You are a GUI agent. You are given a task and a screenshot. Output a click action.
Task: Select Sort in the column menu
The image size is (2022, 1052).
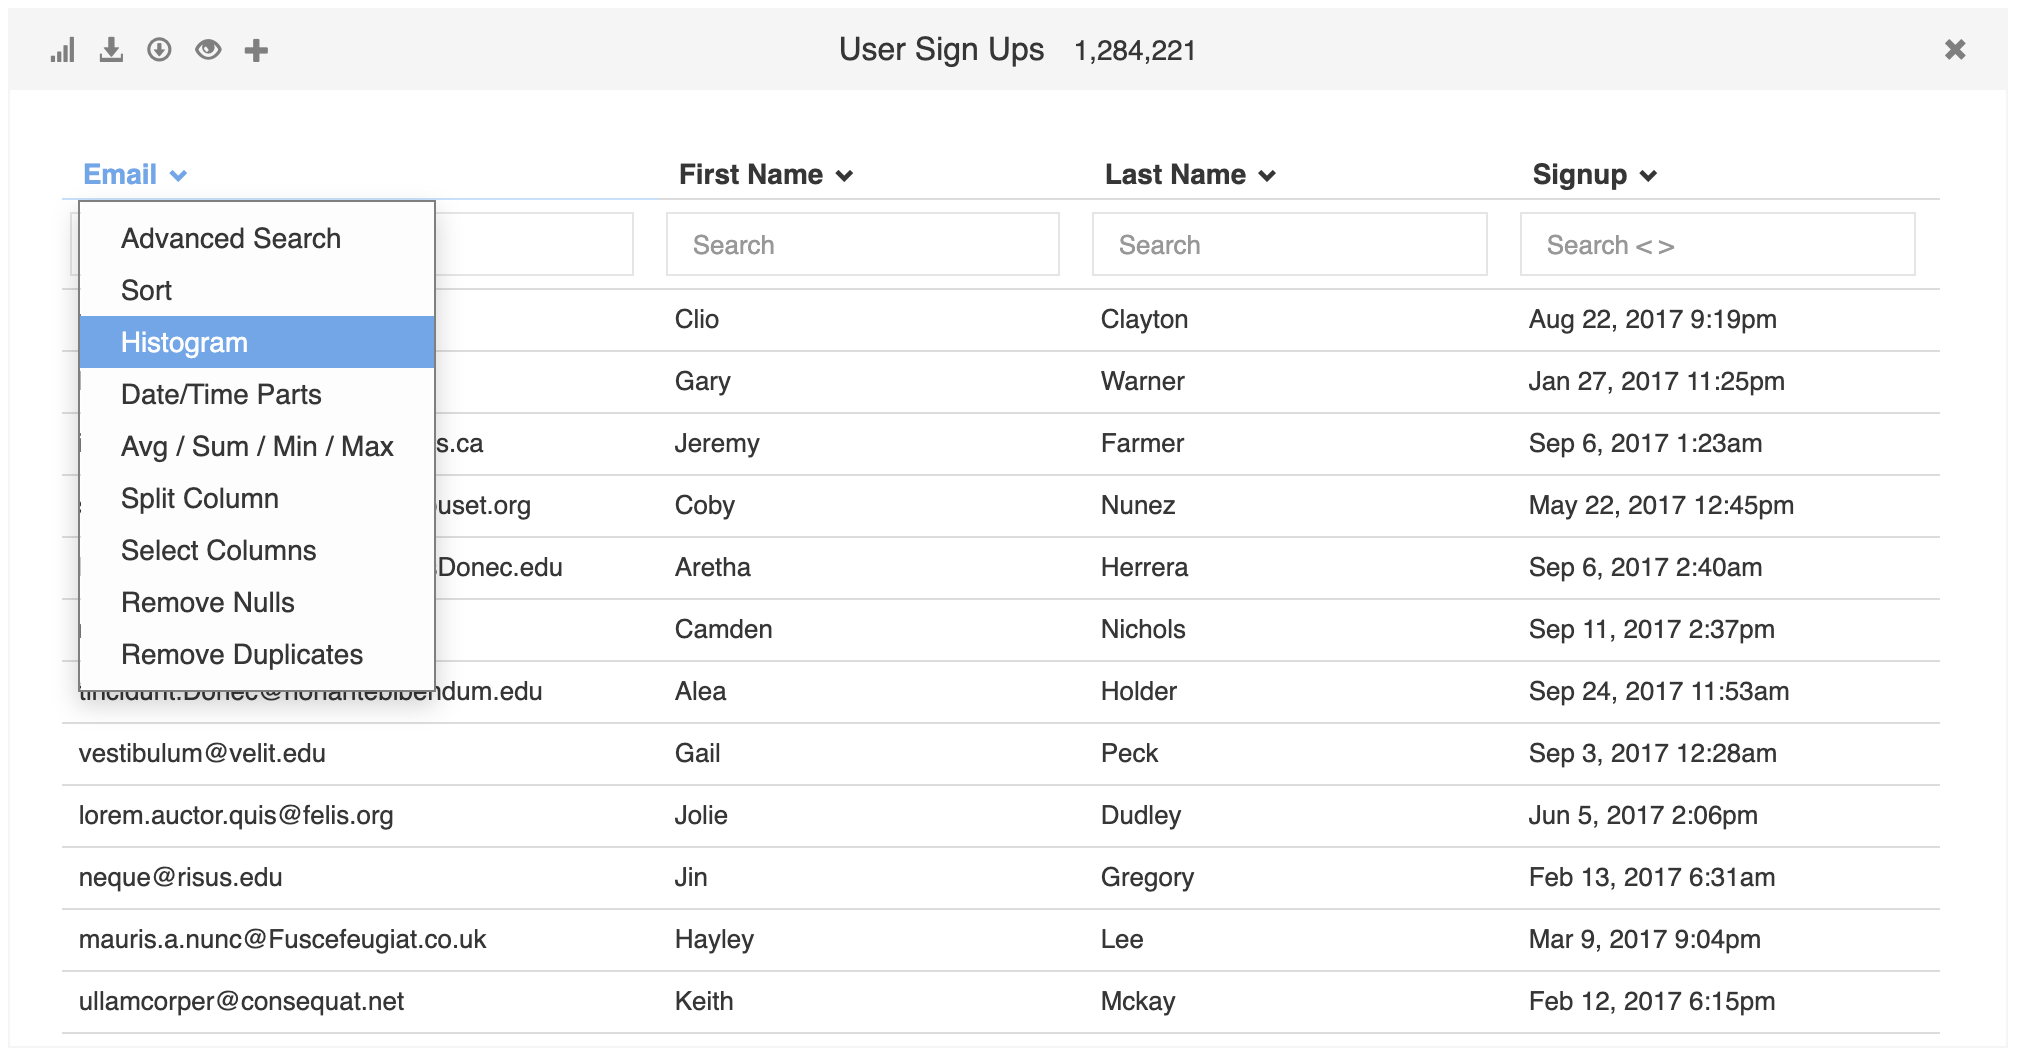pyautogui.click(x=257, y=290)
